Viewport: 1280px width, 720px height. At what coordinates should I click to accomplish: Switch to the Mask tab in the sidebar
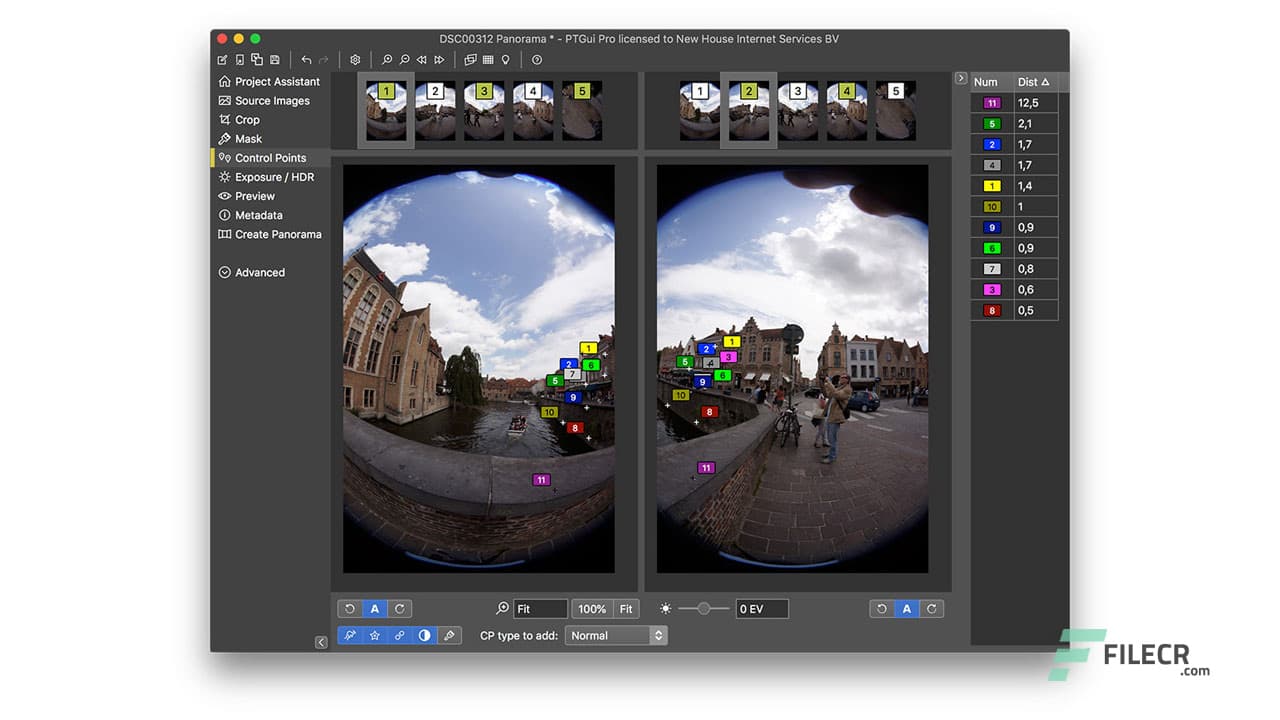pos(245,138)
